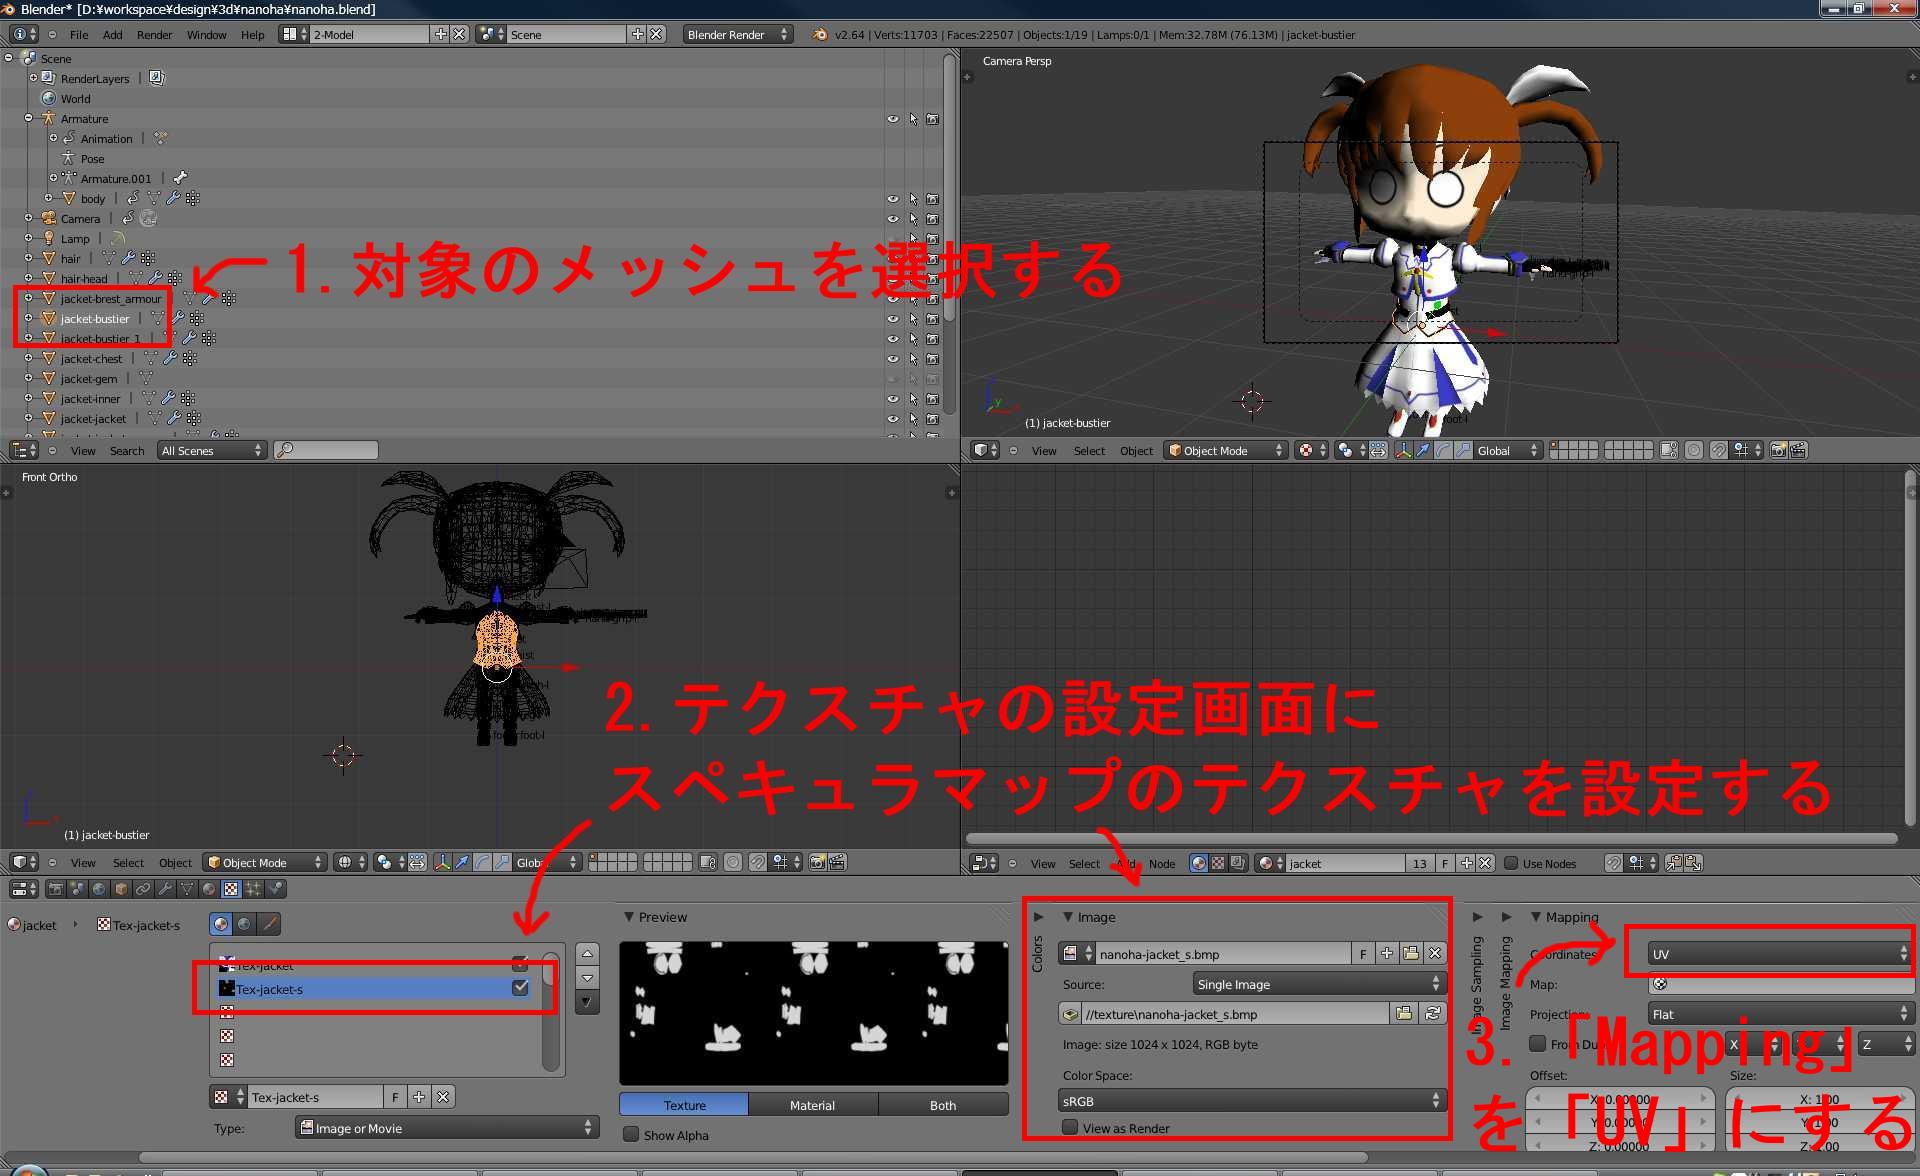The width and height of the screenshot is (1920, 1176).
Task: Open Physics properties in the Properties header
Action: point(274,888)
